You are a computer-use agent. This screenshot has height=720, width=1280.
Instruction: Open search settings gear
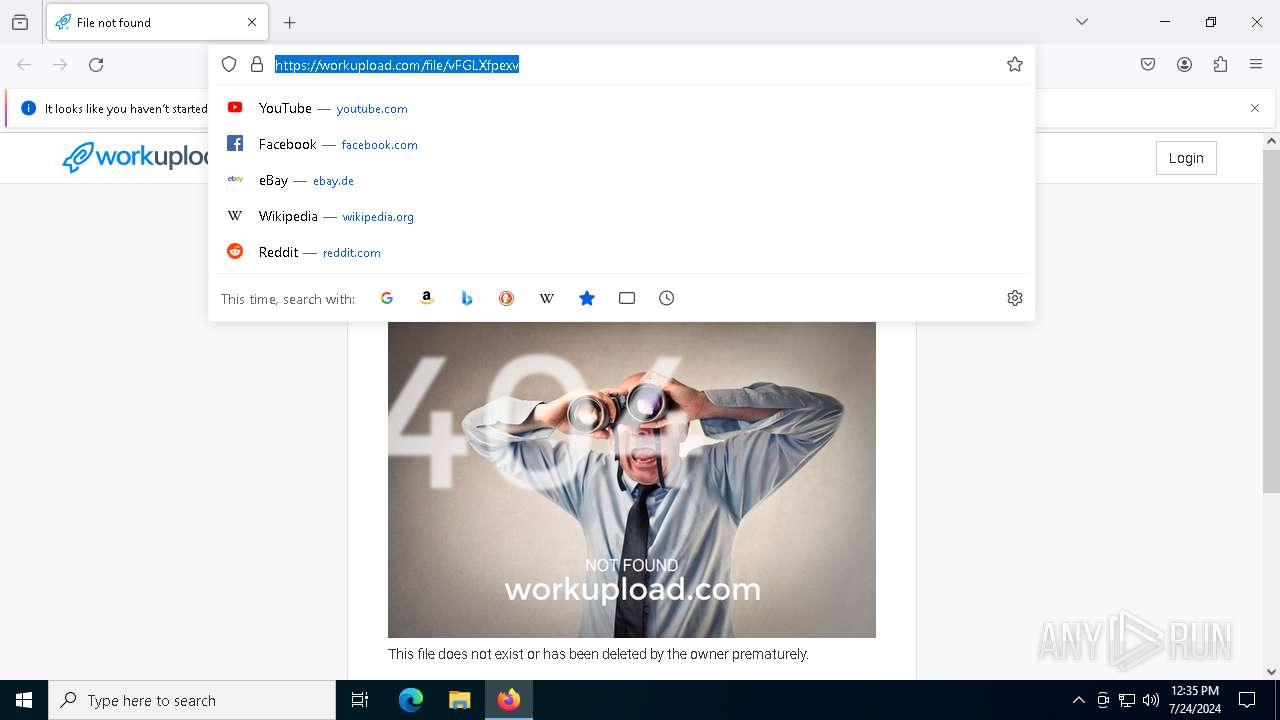pos(1015,298)
